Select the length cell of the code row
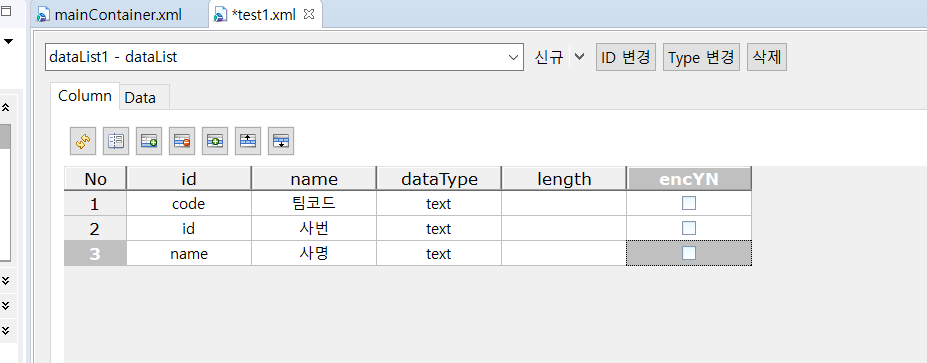The width and height of the screenshot is (927, 363). point(564,203)
